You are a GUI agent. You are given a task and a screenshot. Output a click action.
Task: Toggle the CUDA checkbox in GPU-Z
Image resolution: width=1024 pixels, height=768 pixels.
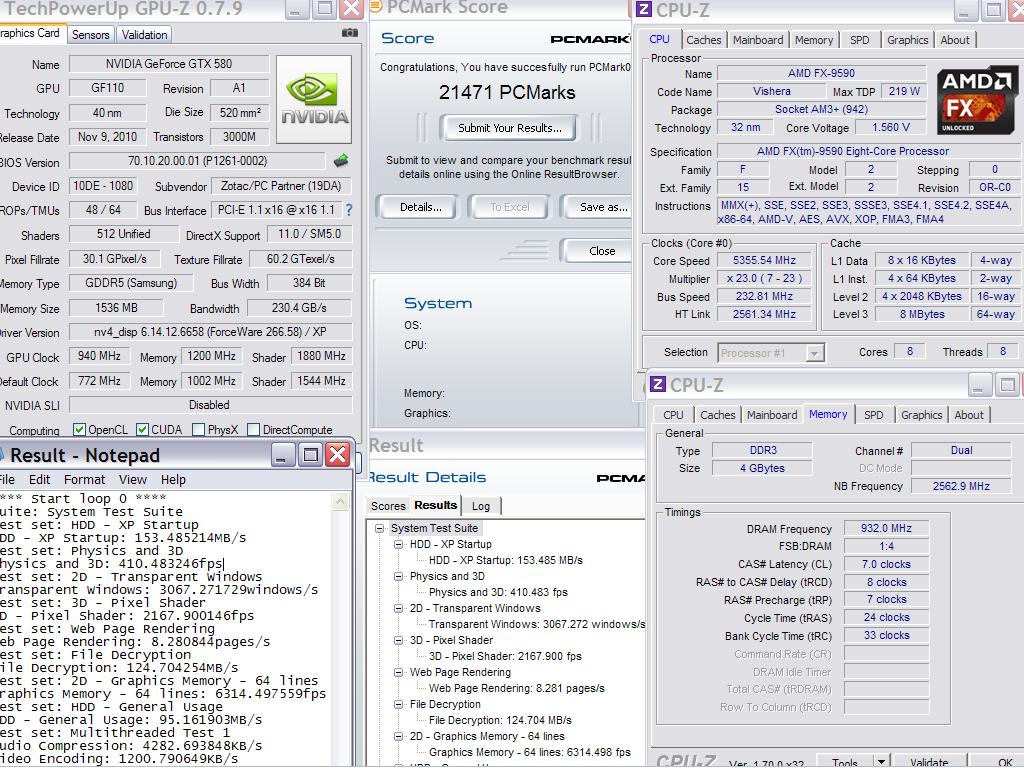point(142,429)
